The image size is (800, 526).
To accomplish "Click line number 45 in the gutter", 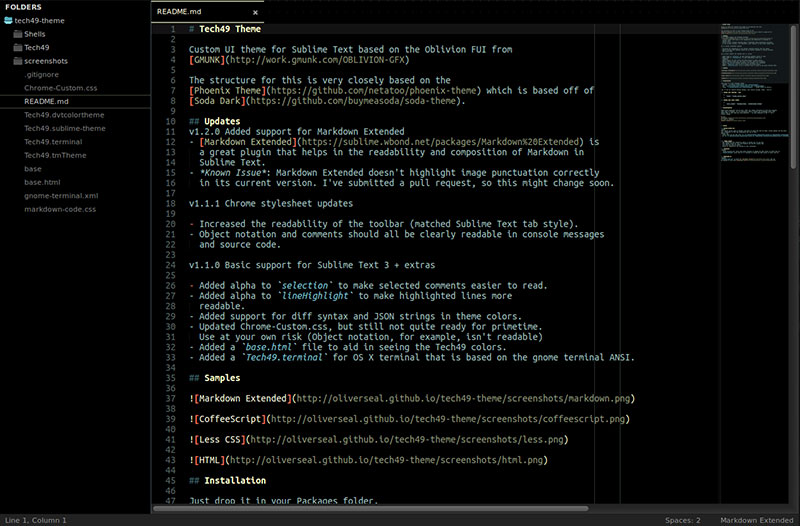I will pyautogui.click(x=170, y=481).
